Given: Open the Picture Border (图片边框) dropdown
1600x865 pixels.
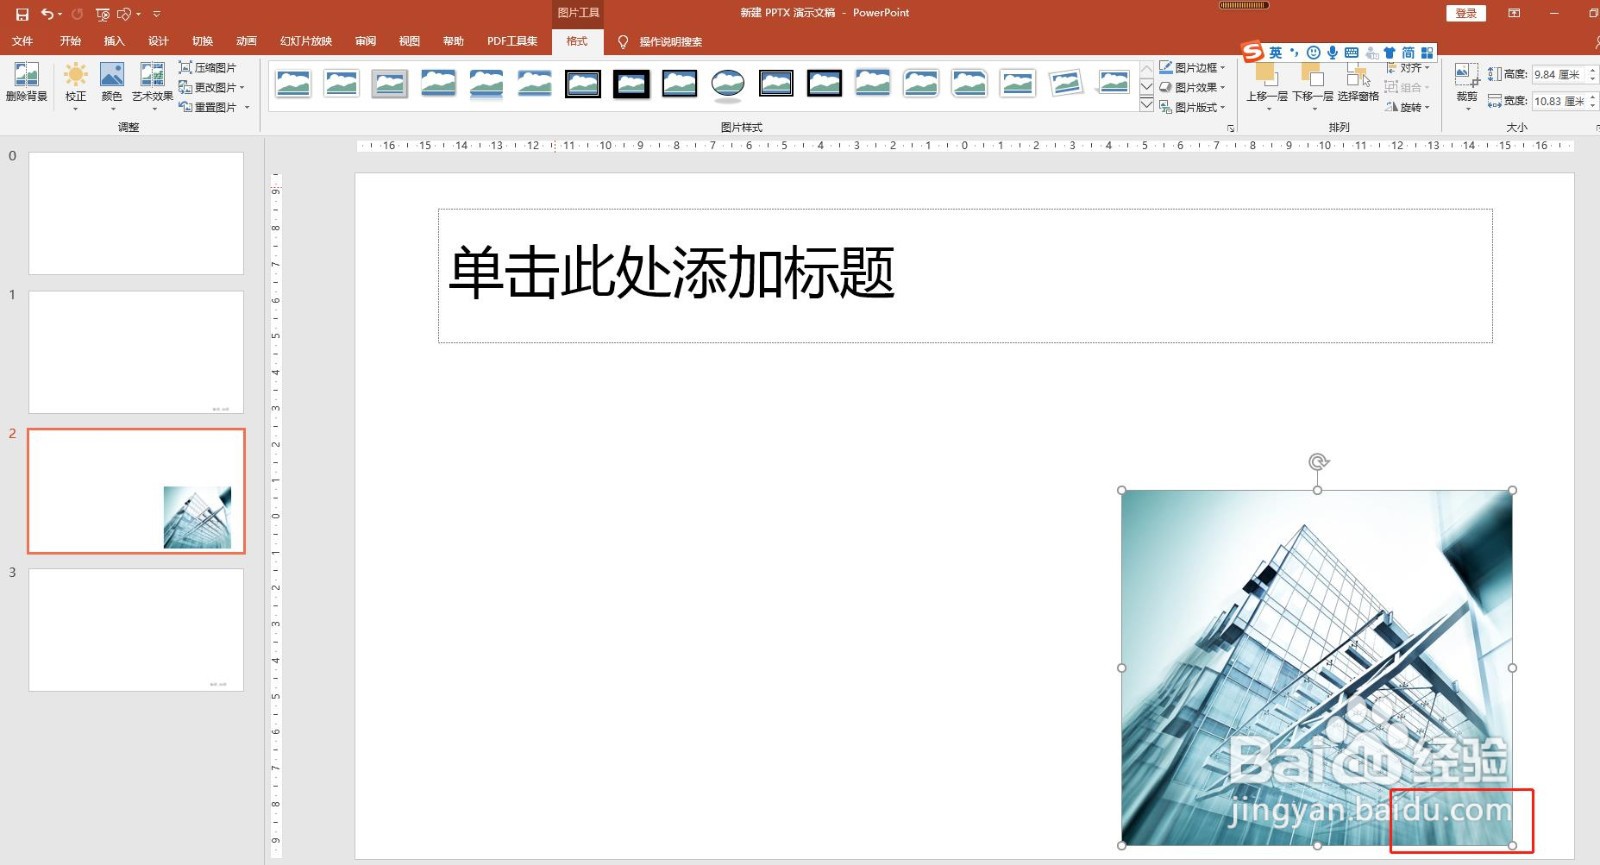Looking at the screenshot, I should coord(1192,67).
